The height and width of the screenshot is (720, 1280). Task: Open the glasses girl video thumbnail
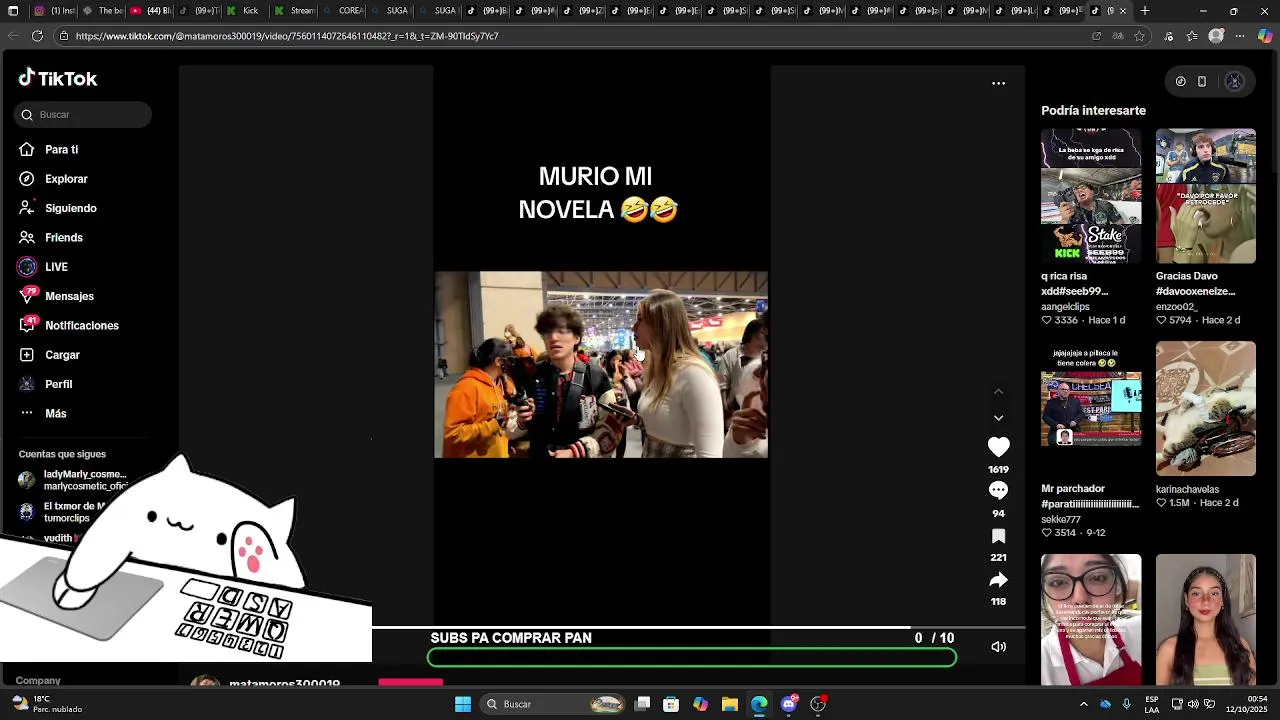(x=1091, y=620)
